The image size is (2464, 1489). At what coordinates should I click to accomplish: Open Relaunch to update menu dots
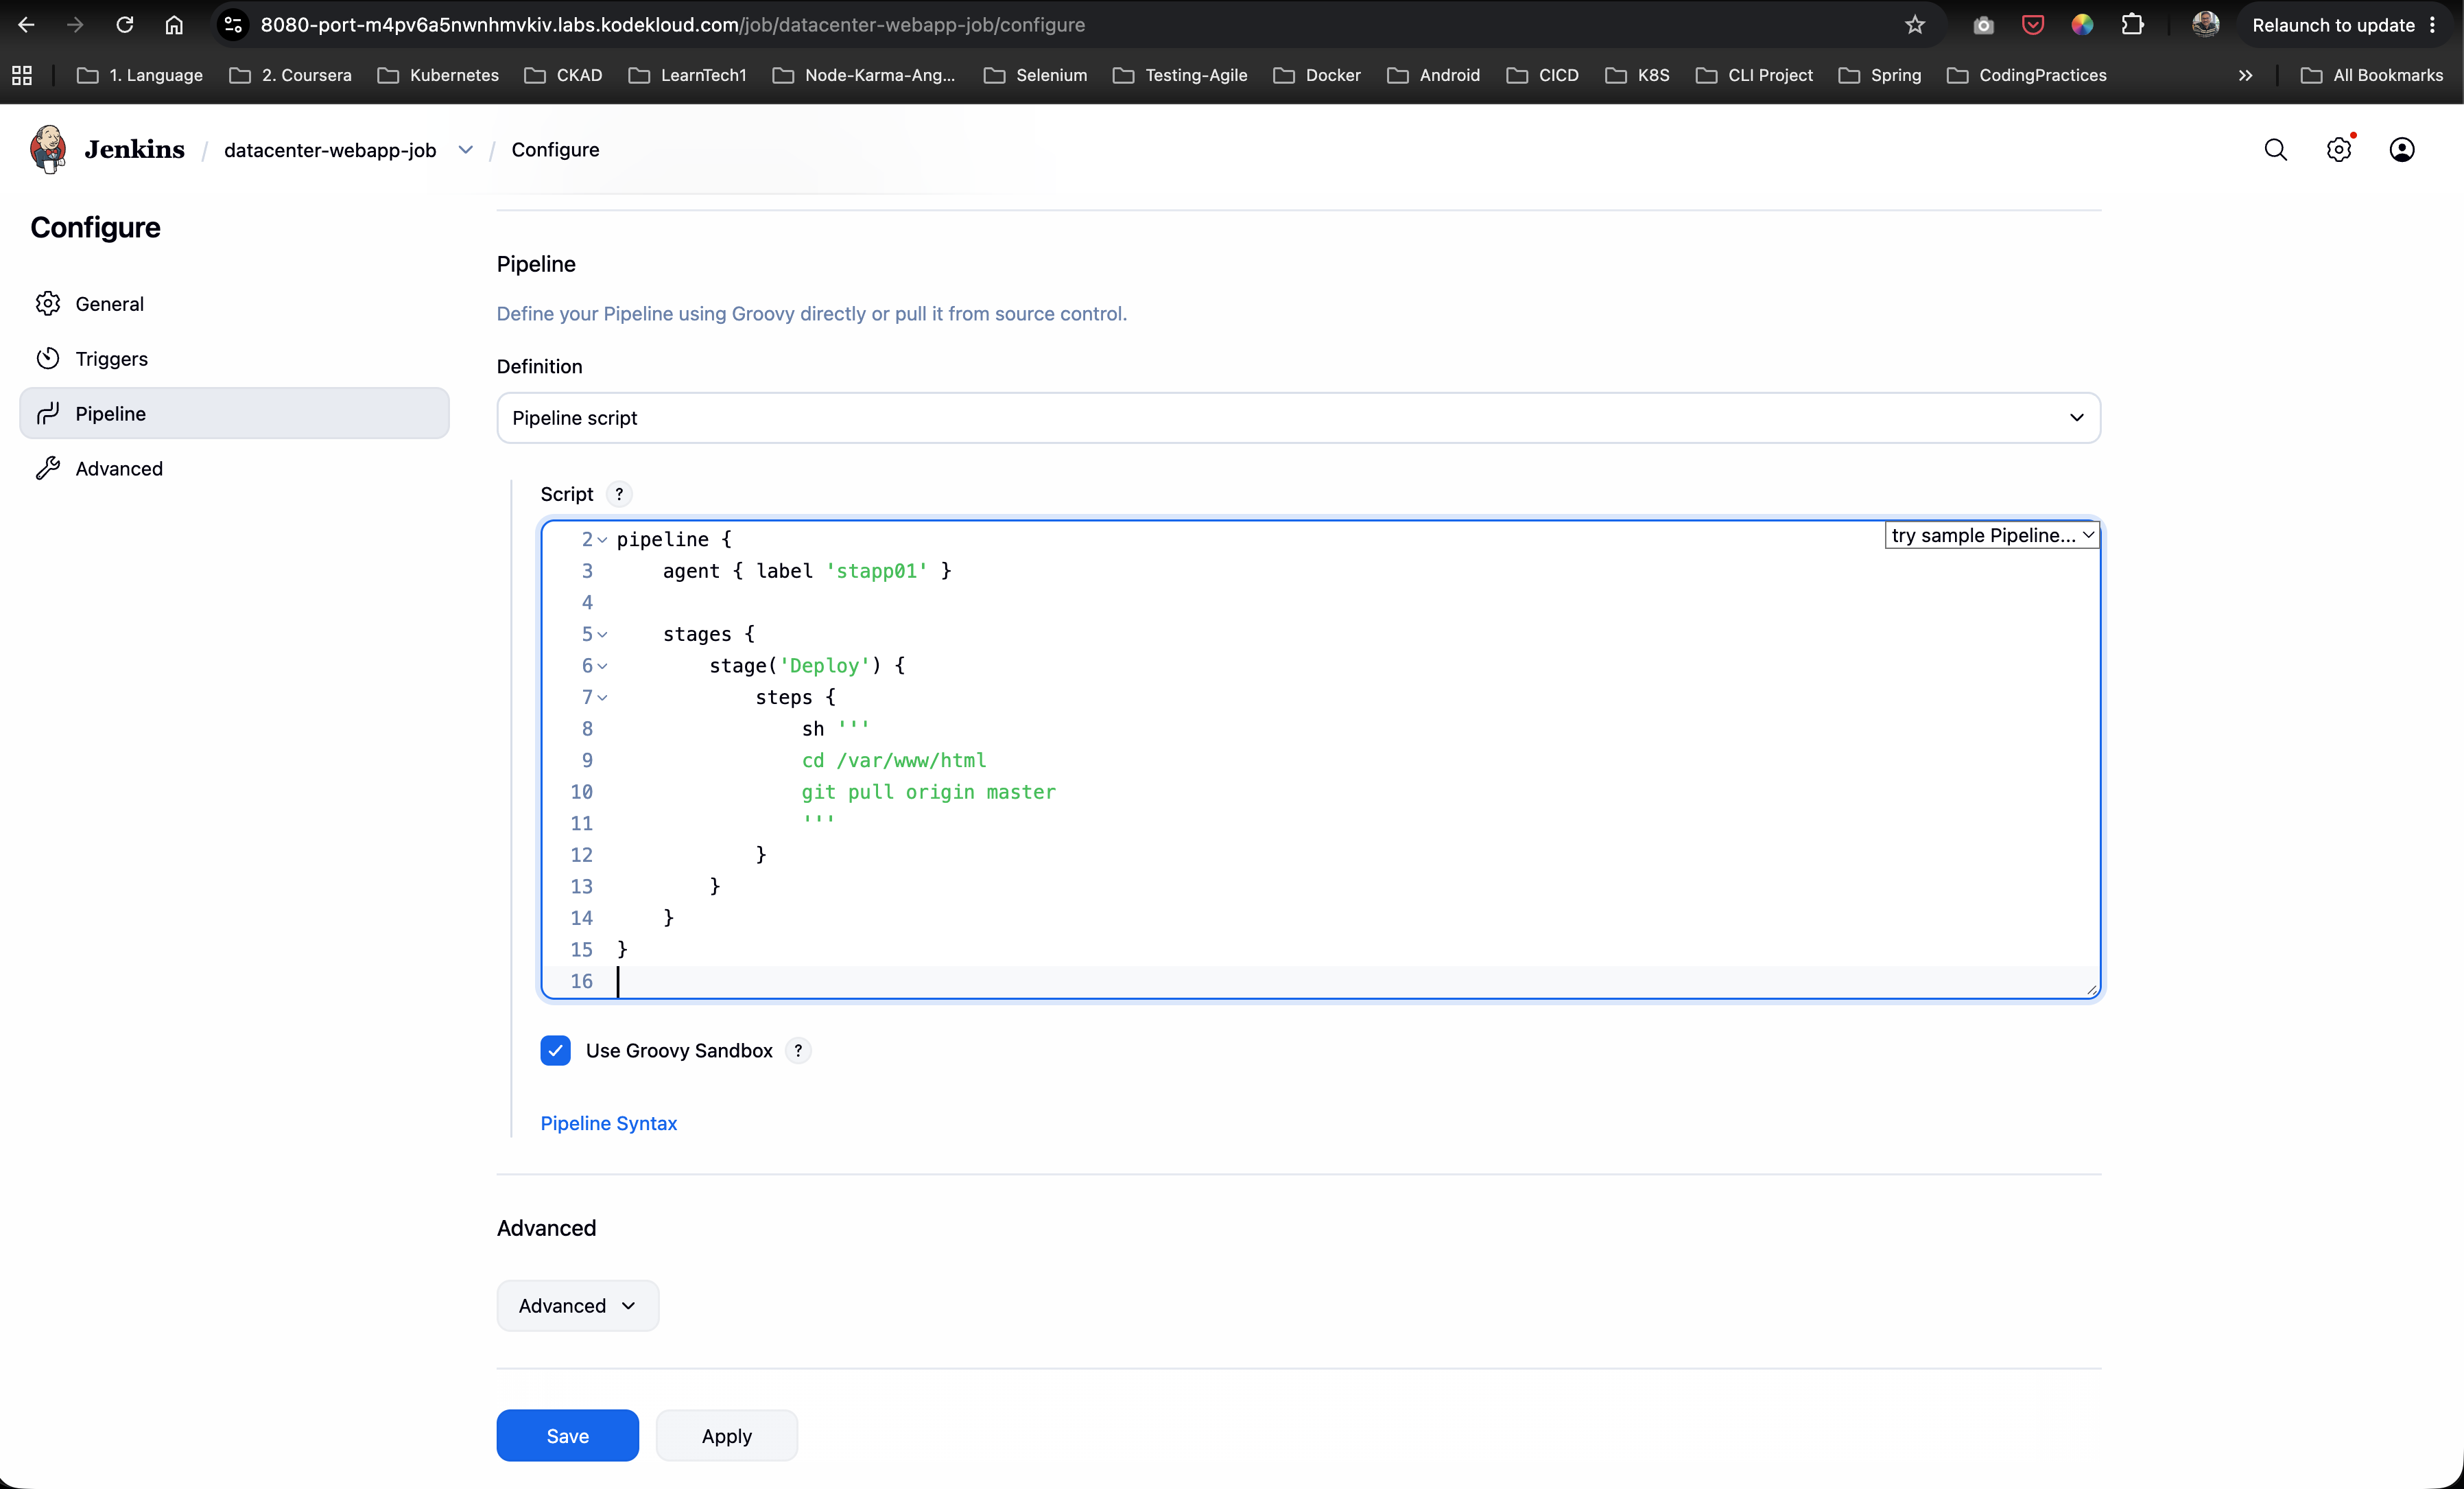[x=2433, y=25]
